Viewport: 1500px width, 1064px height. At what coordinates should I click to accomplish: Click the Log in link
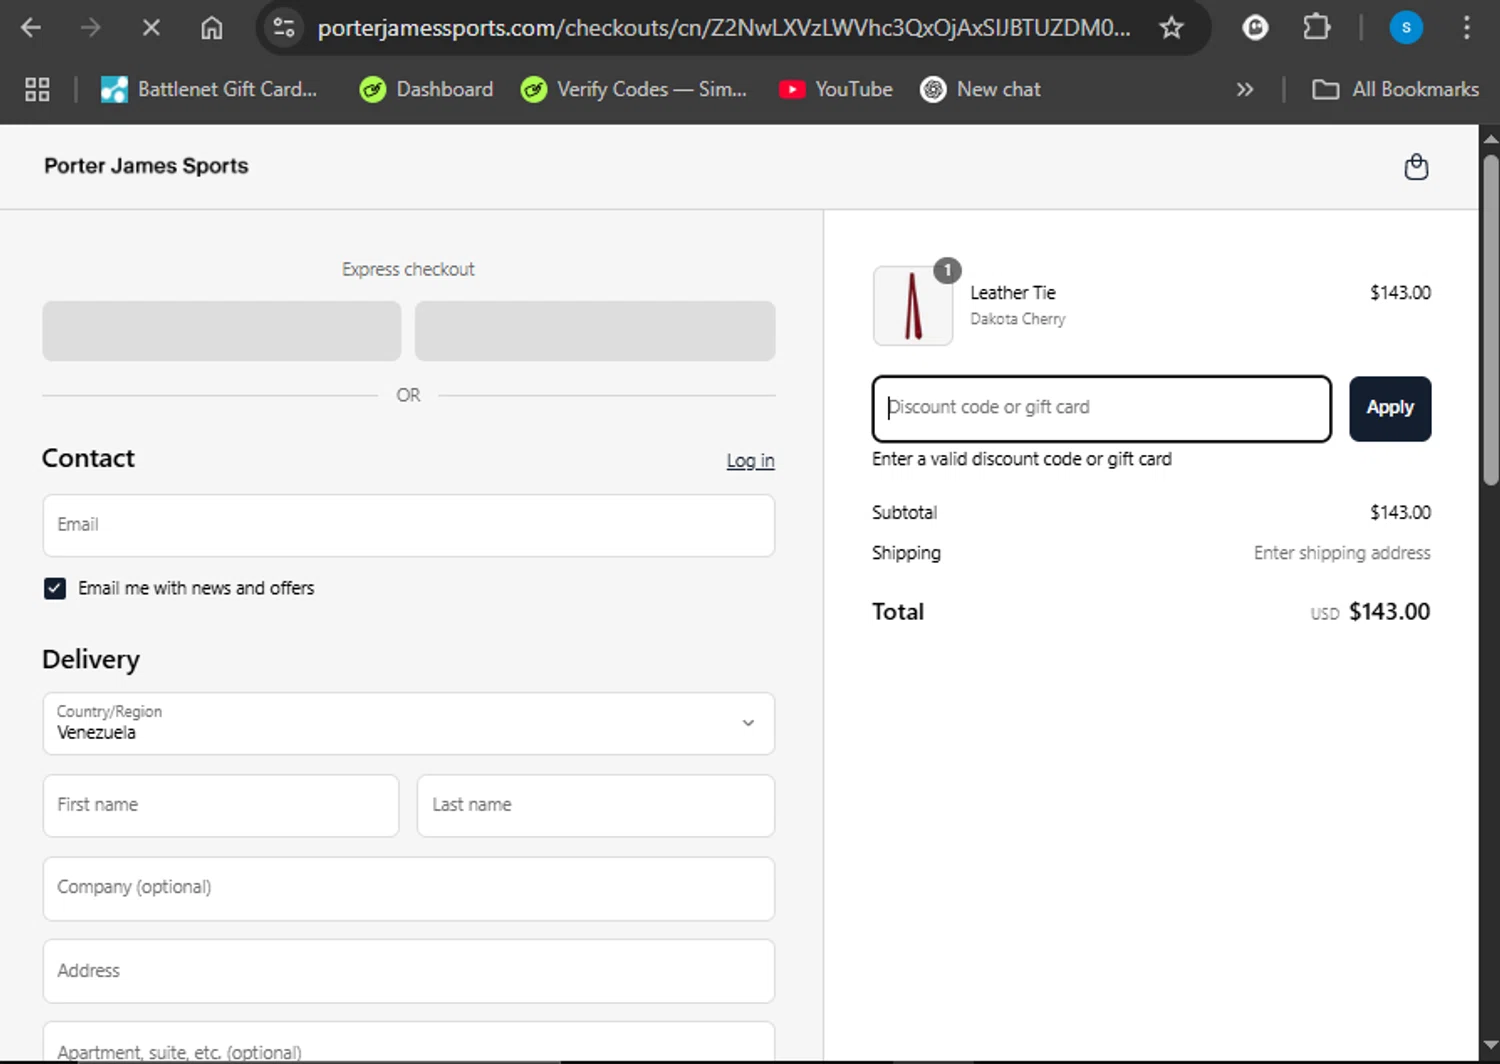750,461
